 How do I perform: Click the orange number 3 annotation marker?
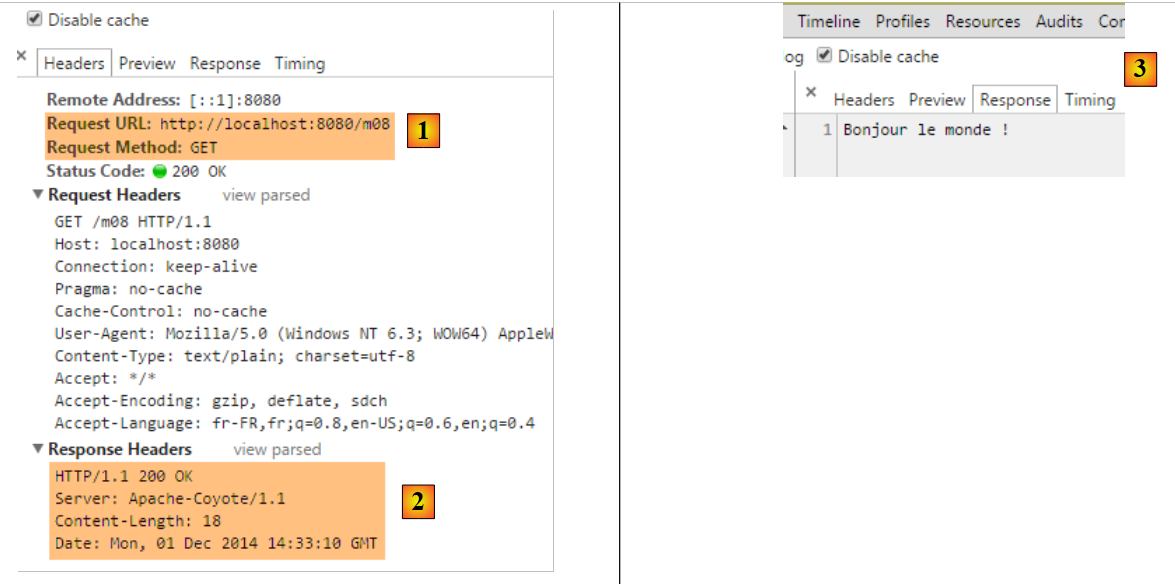pyautogui.click(x=1139, y=69)
